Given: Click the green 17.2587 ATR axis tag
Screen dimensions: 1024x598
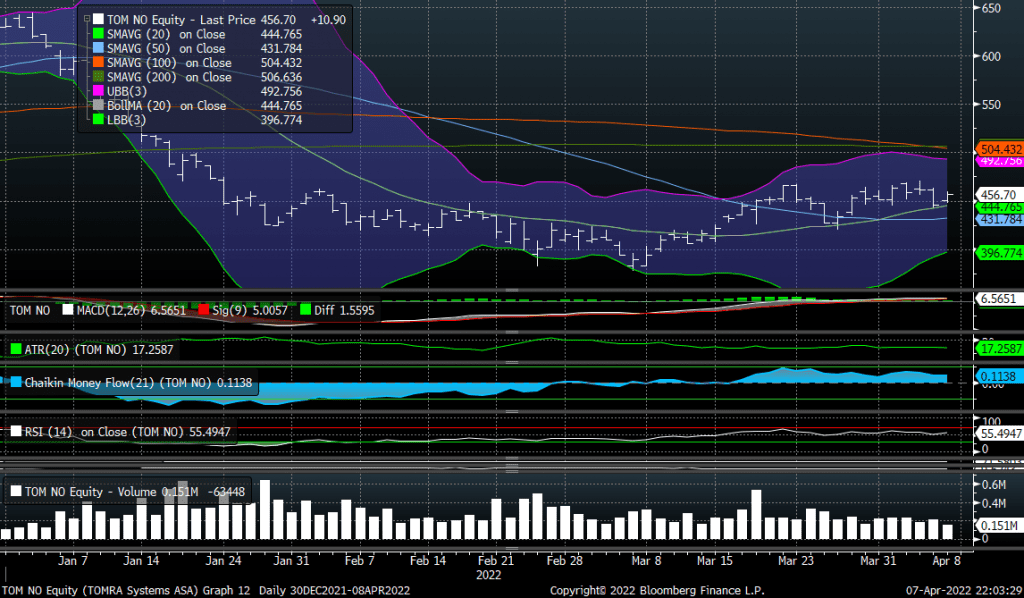Looking at the screenshot, I should (1000, 349).
